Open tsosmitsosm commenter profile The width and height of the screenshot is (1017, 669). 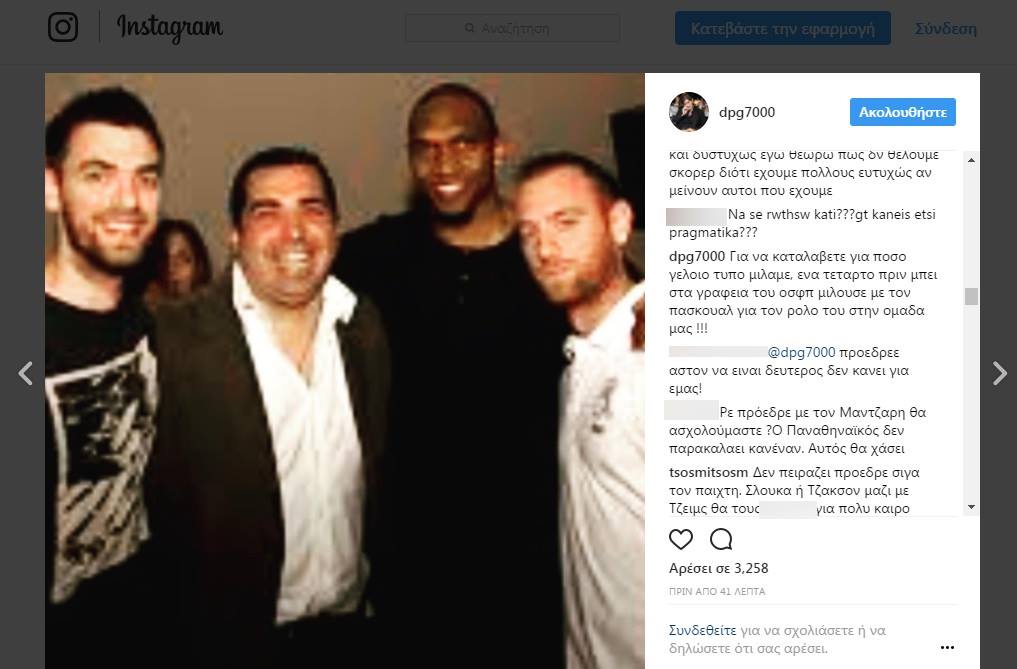pos(708,472)
